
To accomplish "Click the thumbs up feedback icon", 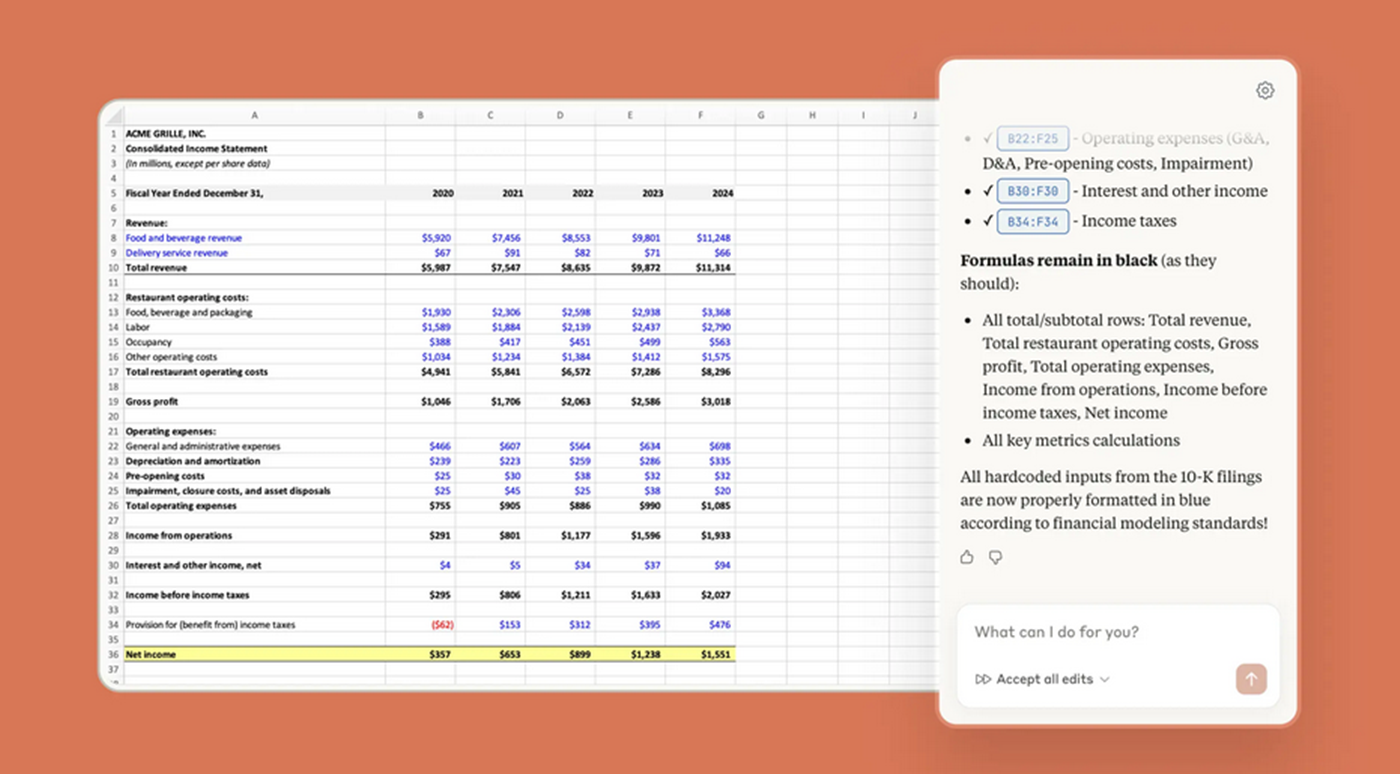I will tap(966, 557).
